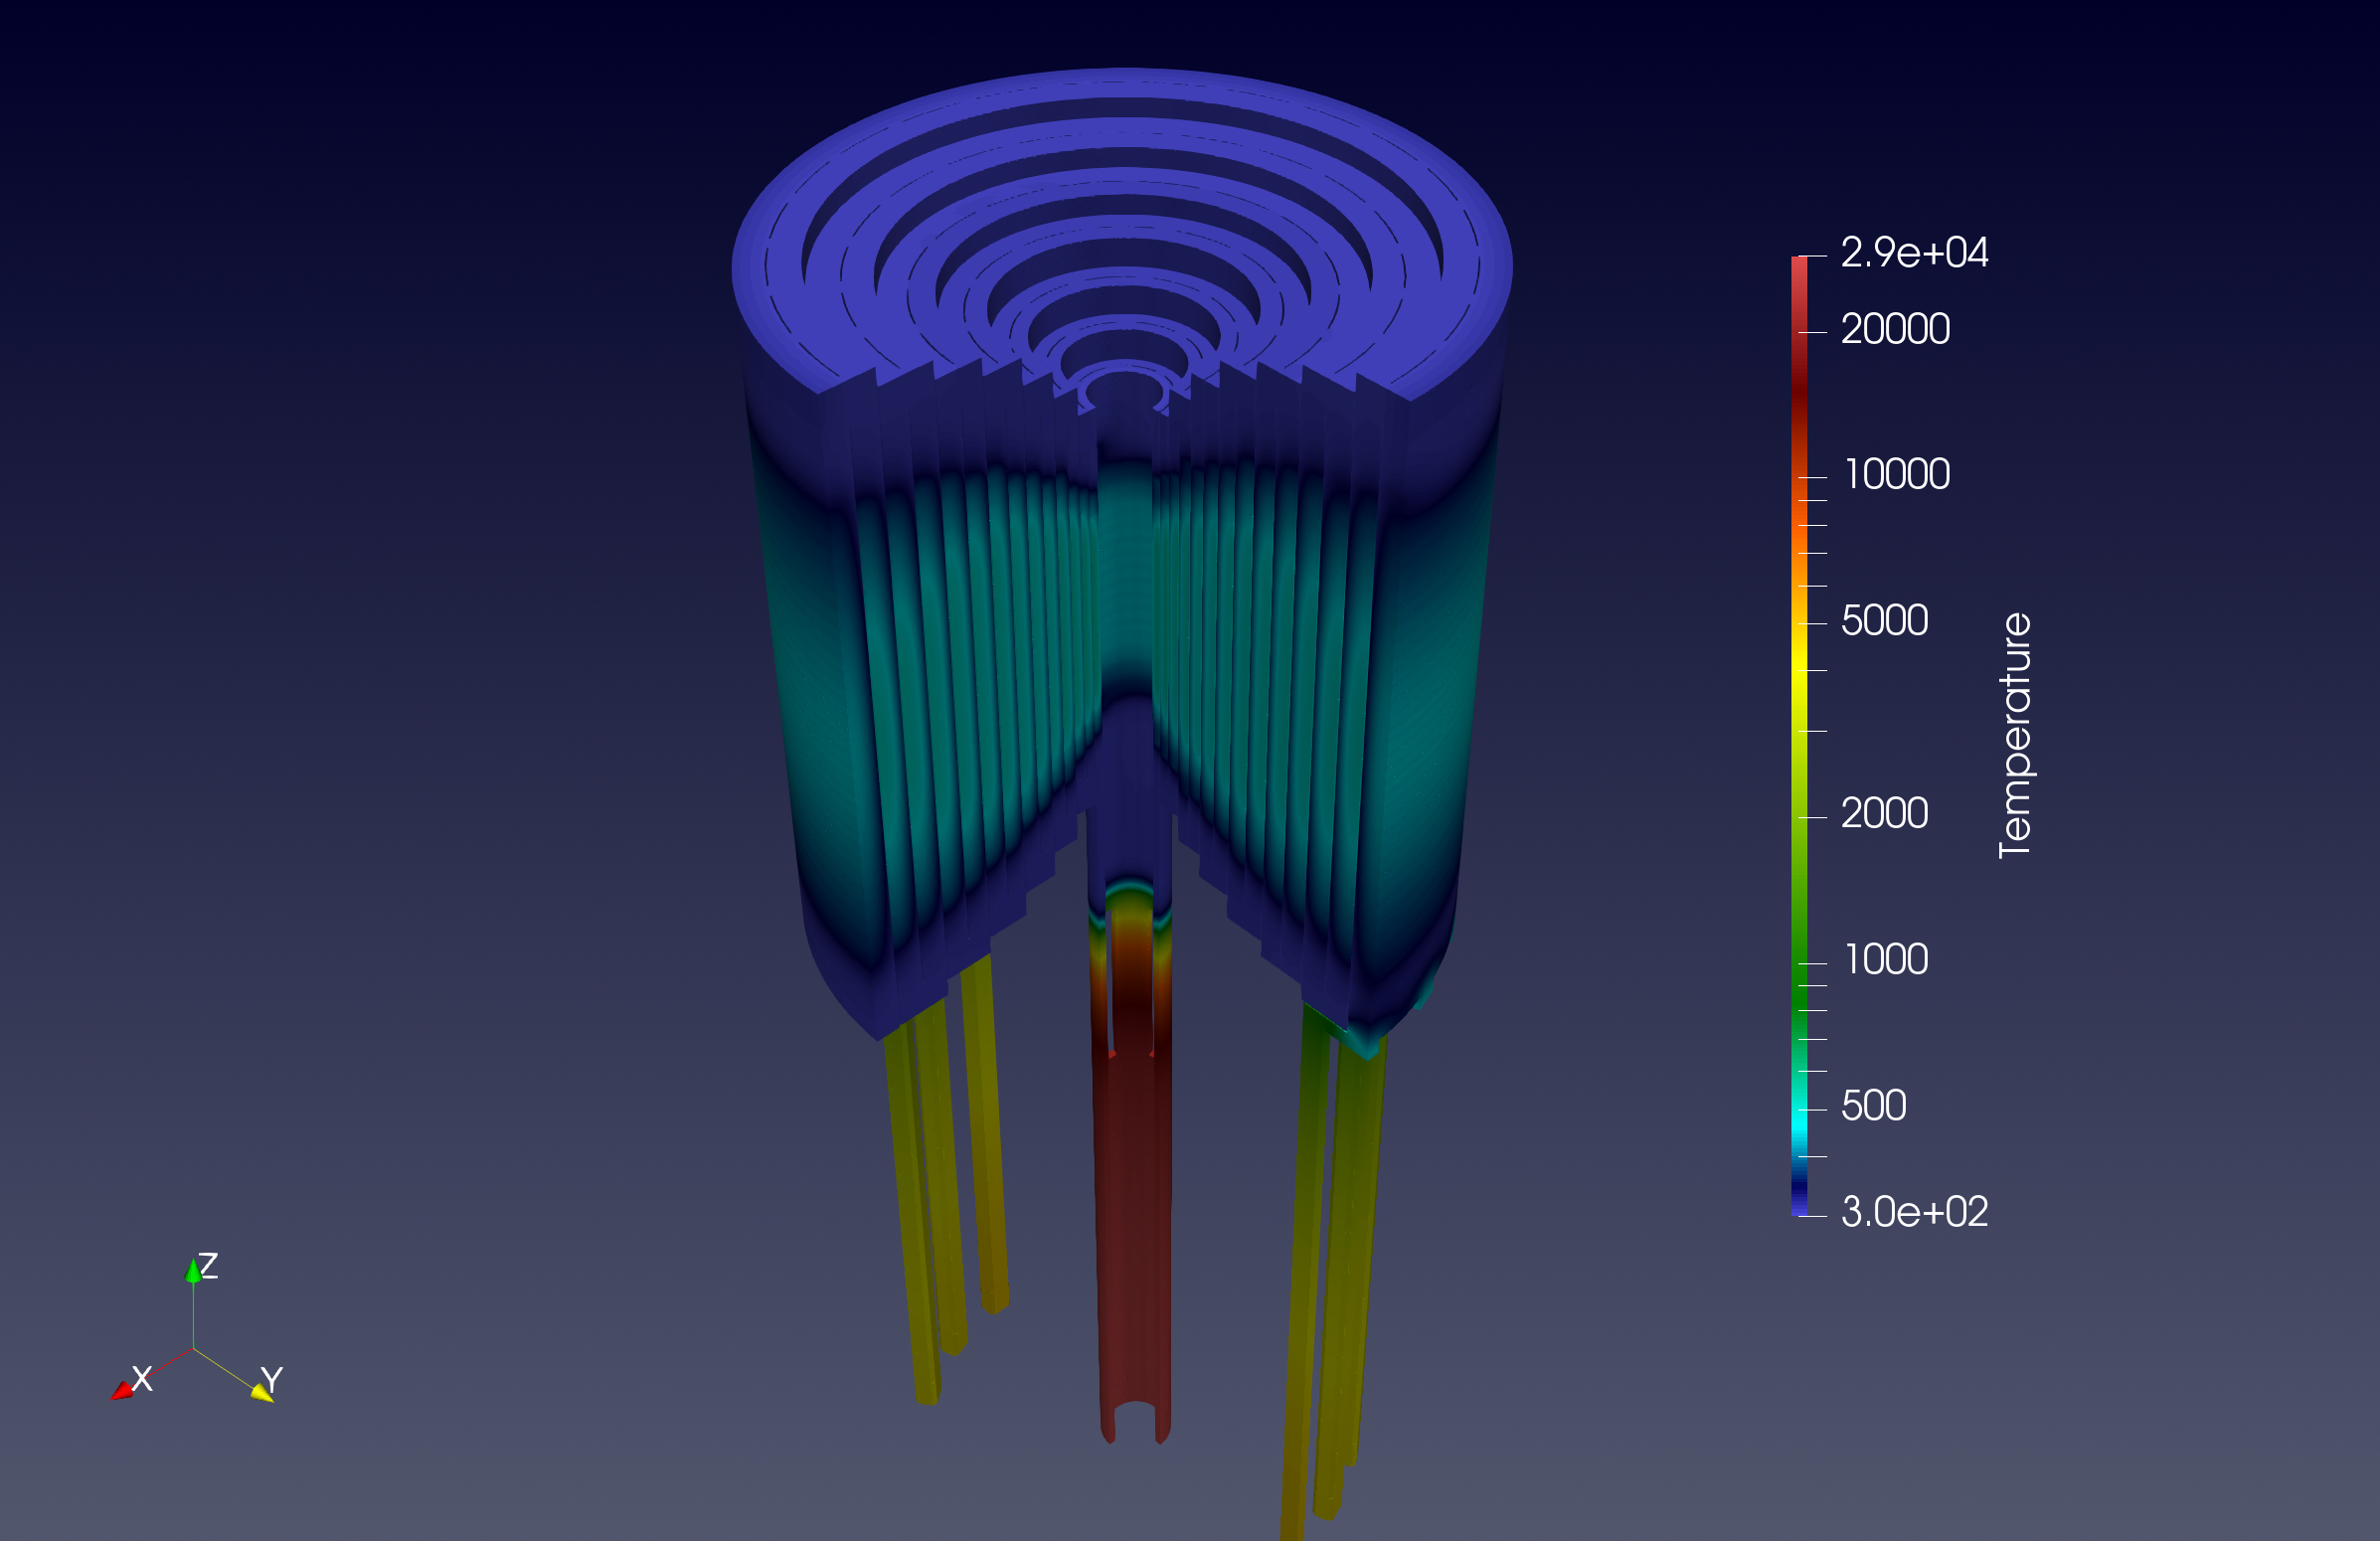Click the 1000 tick label on legend

[x=1885, y=960]
